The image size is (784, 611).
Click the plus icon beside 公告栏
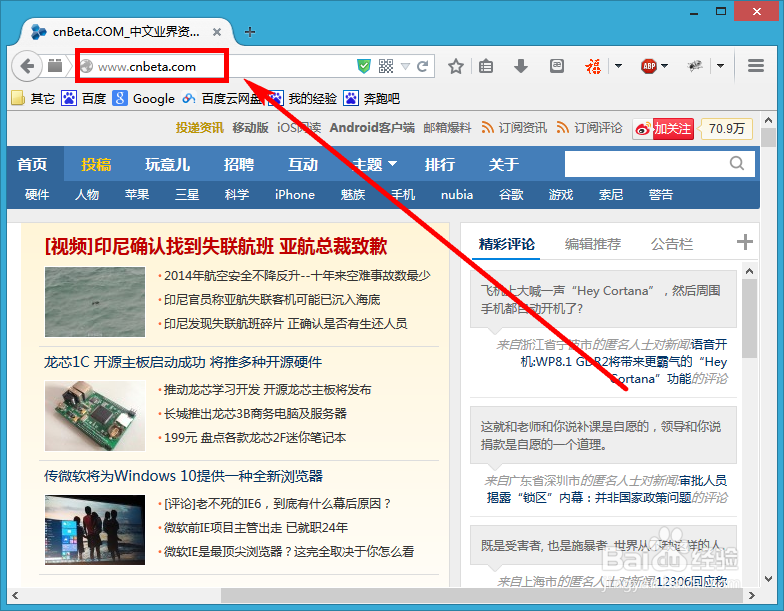pyautogui.click(x=744, y=242)
